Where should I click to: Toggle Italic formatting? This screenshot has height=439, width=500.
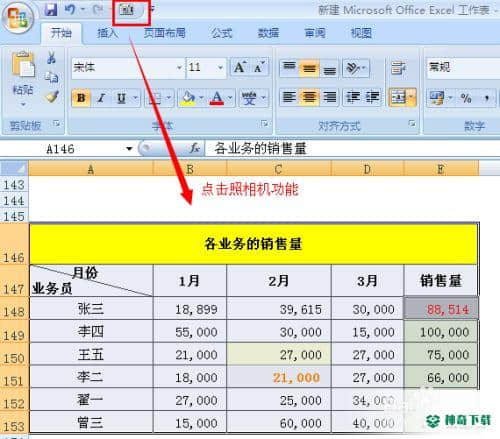101,98
